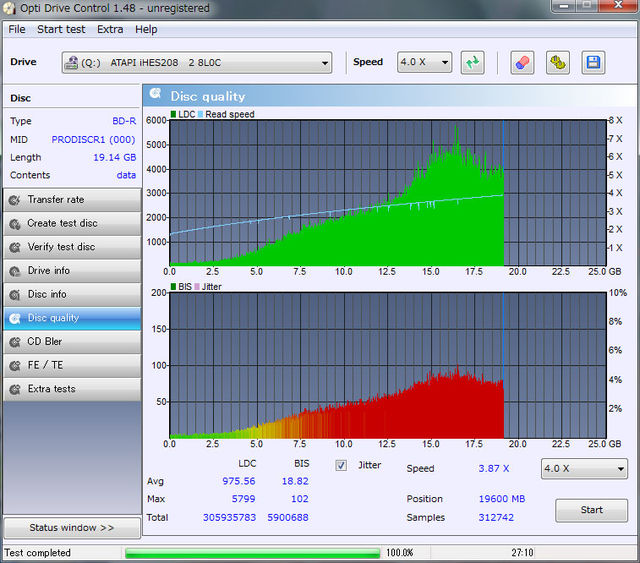640x563 pixels.
Task: Click the Verify test disc sidebar icon
Action: [15, 247]
